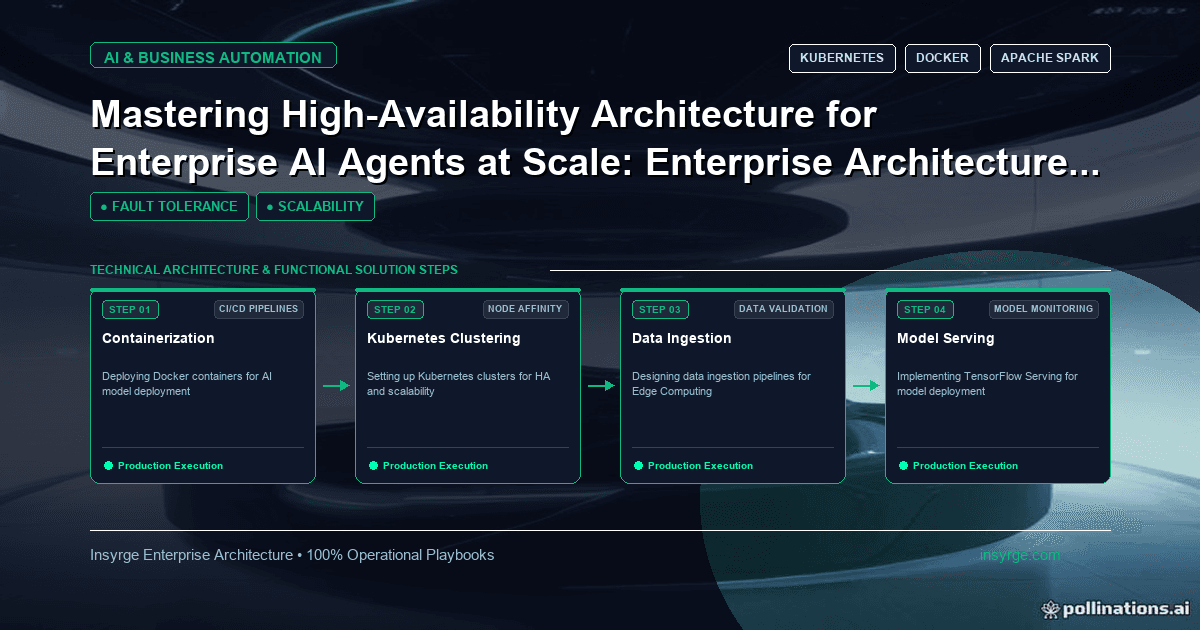Screen dimensions: 1200x630
Task: Click the status dot in the Containerization card
Action: (108, 465)
